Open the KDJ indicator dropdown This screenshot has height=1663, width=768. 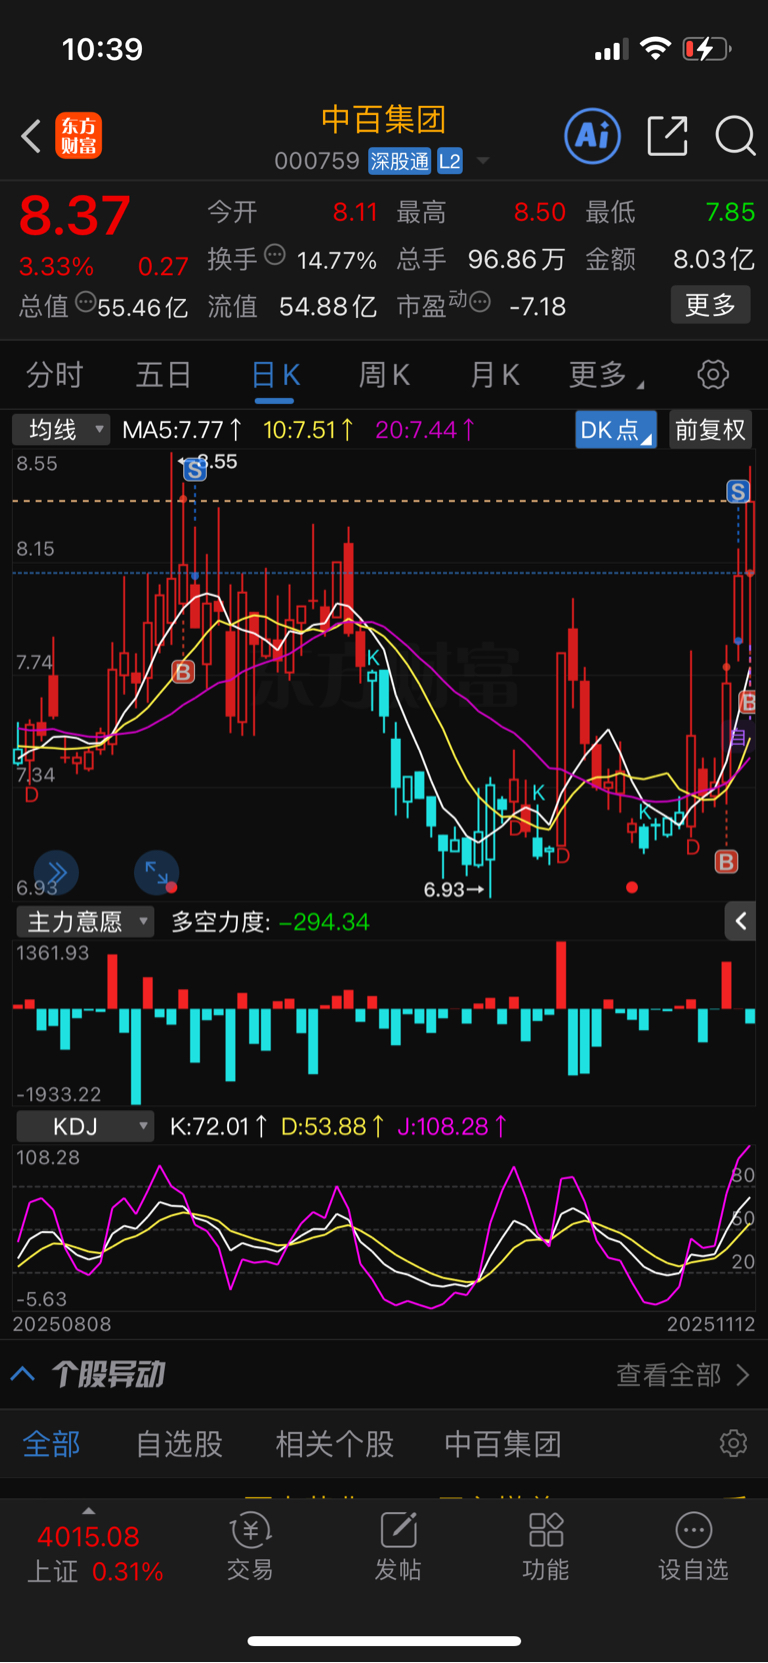tap(85, 1126)
